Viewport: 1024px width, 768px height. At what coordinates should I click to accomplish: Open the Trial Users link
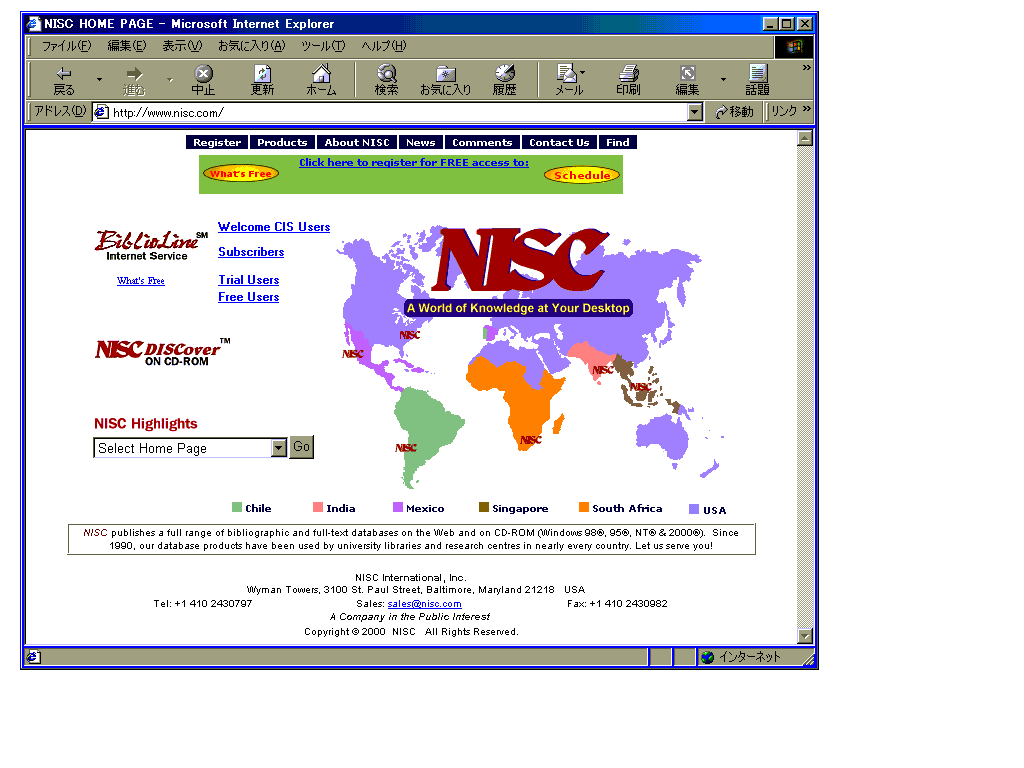(249, 280)
